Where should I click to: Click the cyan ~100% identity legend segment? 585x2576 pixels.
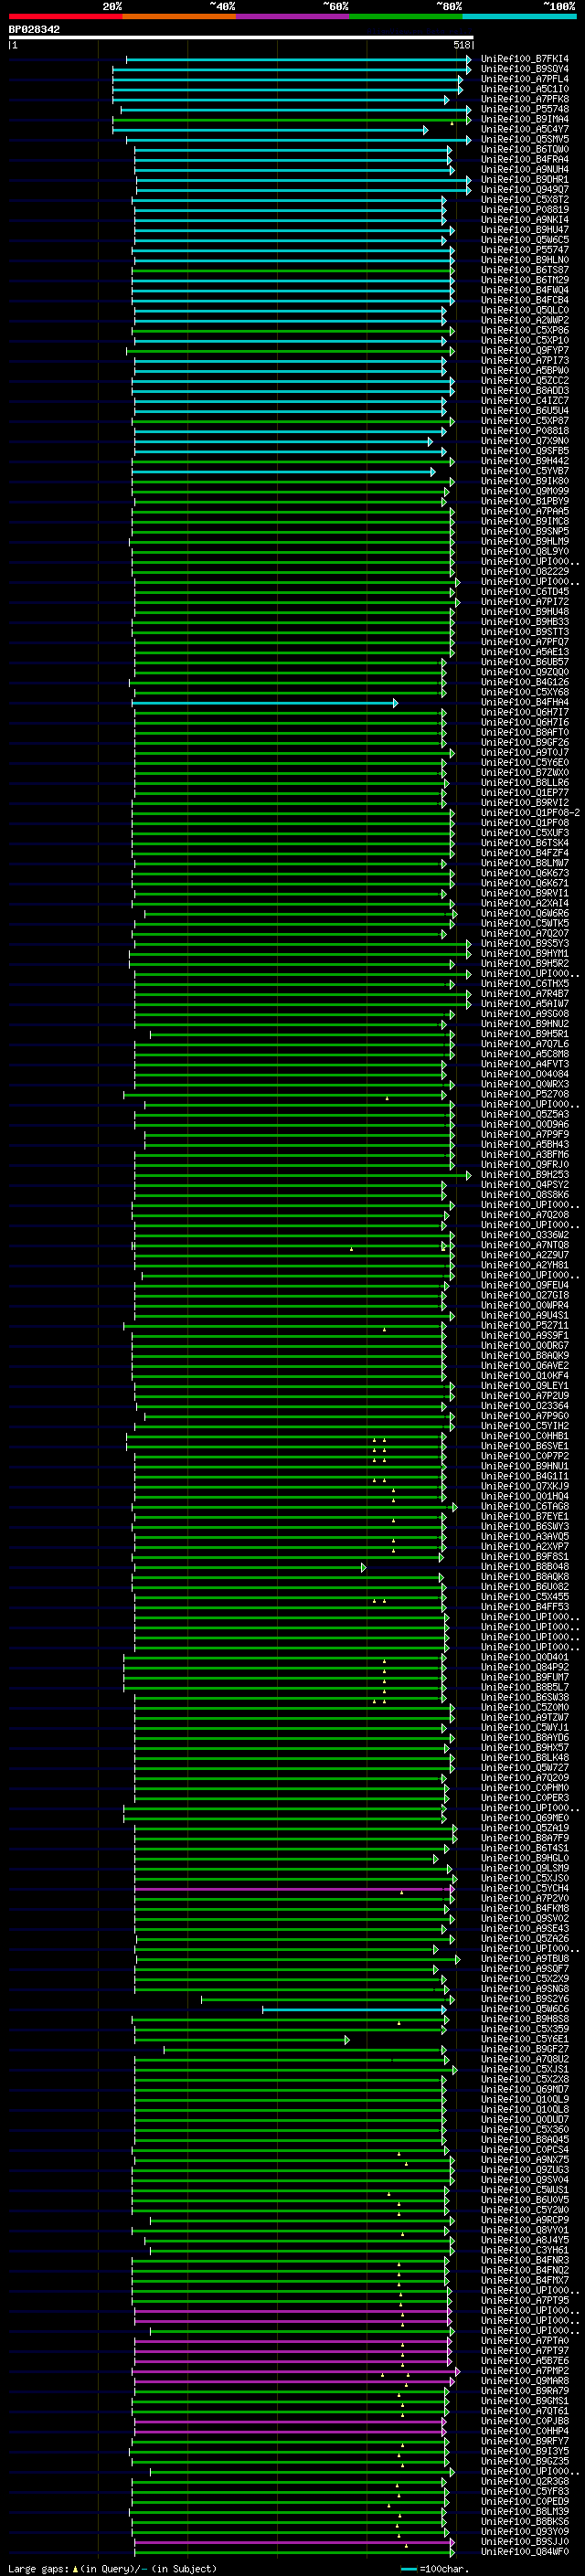(520, 16)
